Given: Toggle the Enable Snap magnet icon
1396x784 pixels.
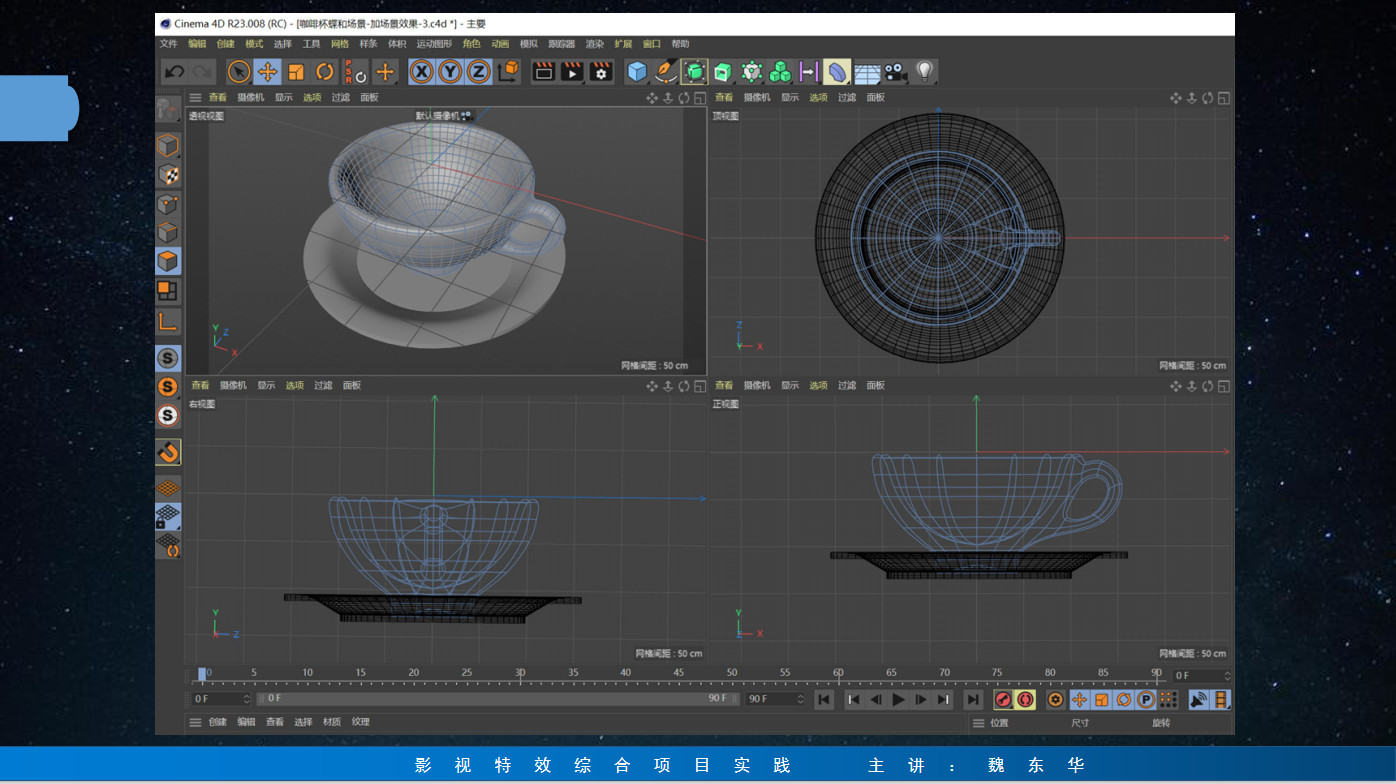Looking at the screenshot, I should tap(168, 452).
